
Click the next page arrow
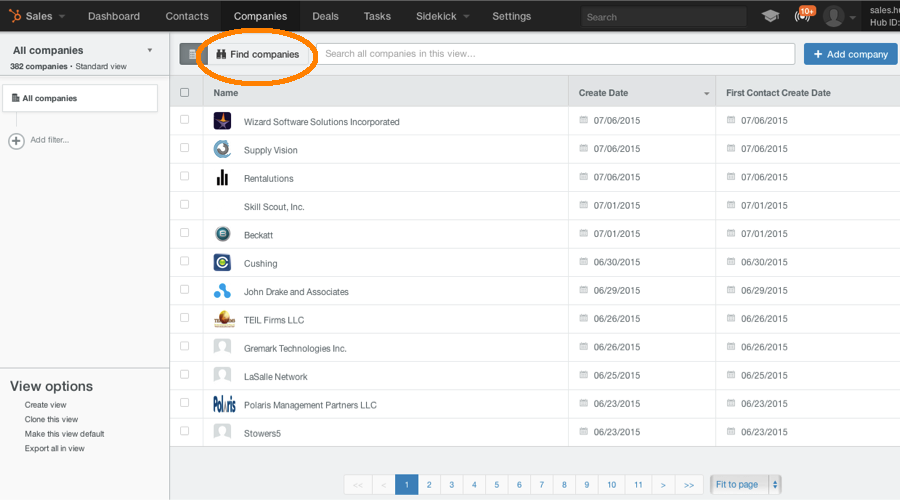663,485
